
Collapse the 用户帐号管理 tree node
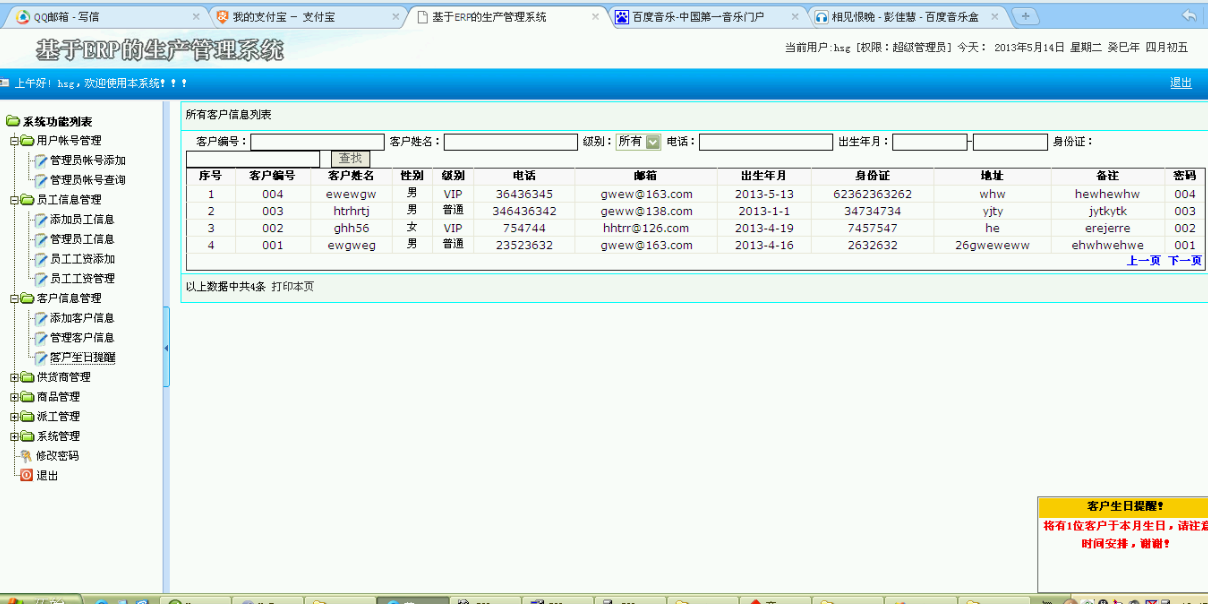tap(14, 141)
